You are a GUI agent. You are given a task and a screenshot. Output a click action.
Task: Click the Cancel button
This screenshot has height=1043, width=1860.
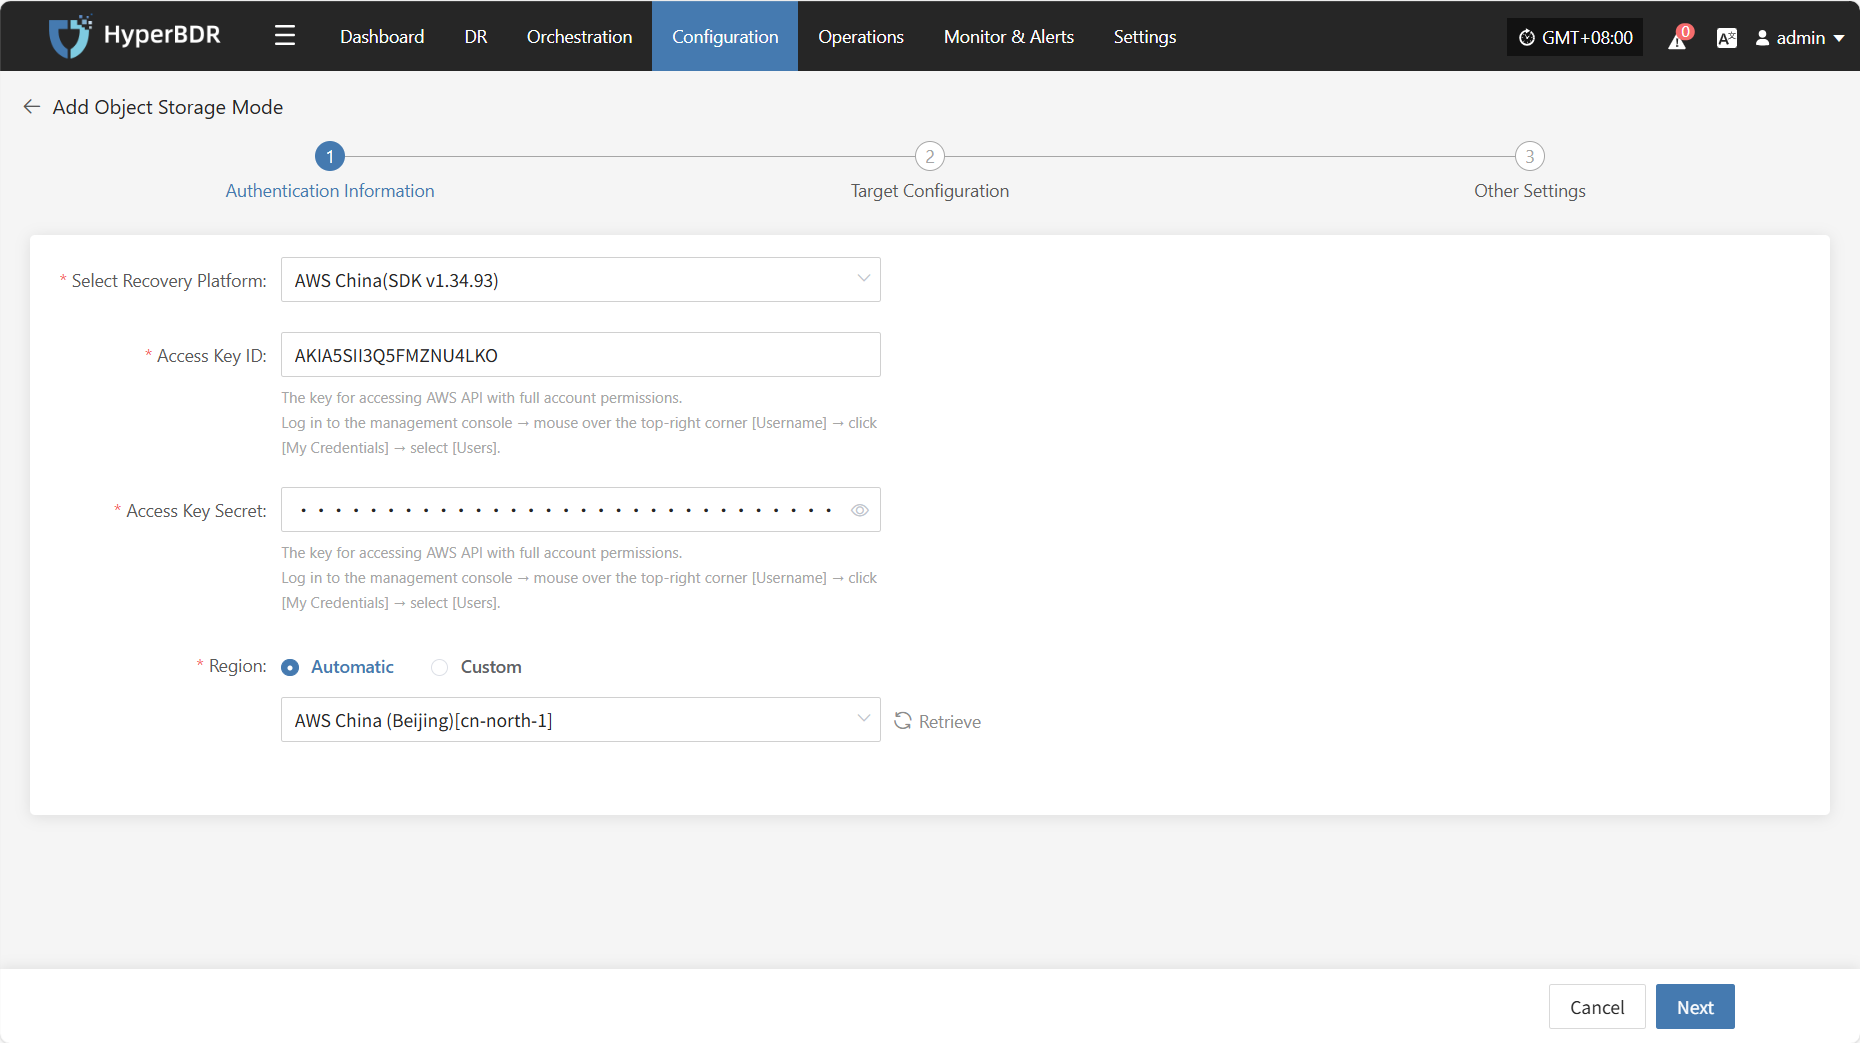1597,1007
